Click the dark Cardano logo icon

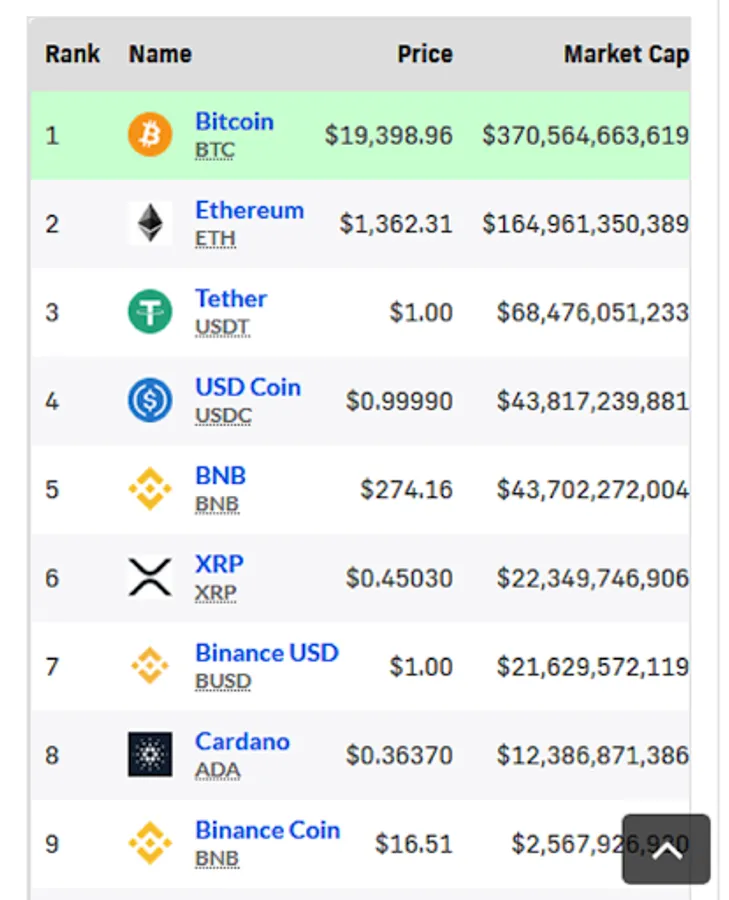150,755
